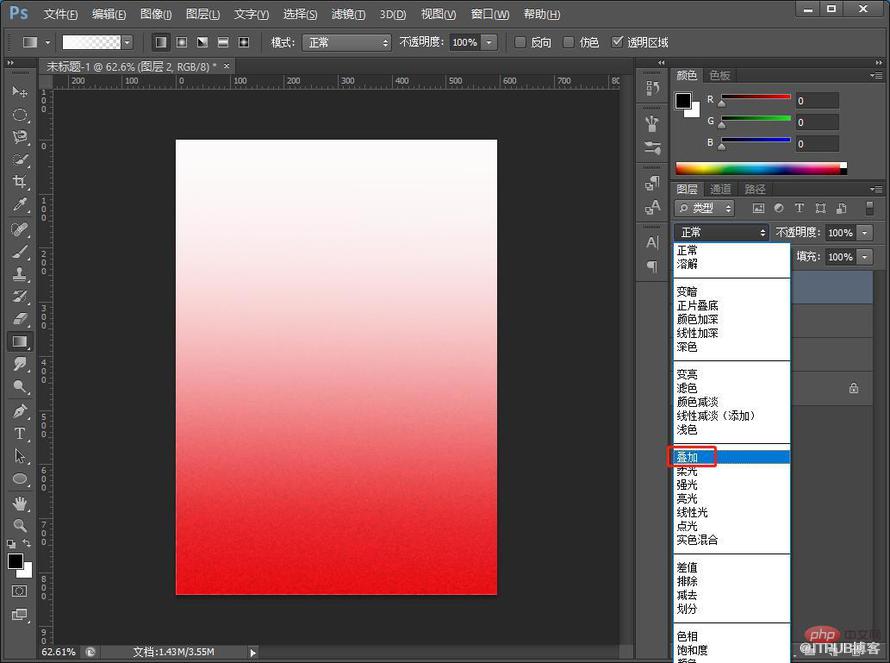Image resolution: width=890 pixels, height=663 pixels.
Task: Select the Clone Stamp tool
Action: 20,274
